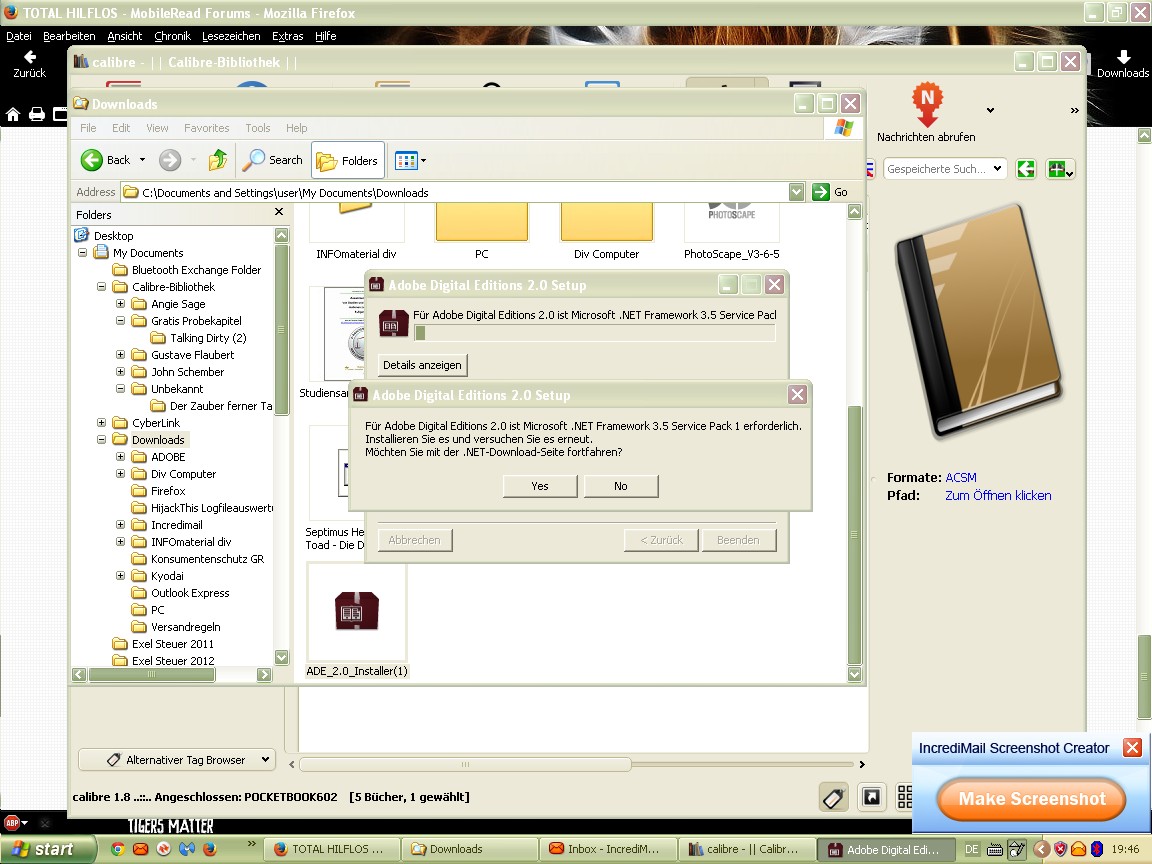Open the File menu in Downloads window
This screenshot has height=864, width=1152.
88,128
